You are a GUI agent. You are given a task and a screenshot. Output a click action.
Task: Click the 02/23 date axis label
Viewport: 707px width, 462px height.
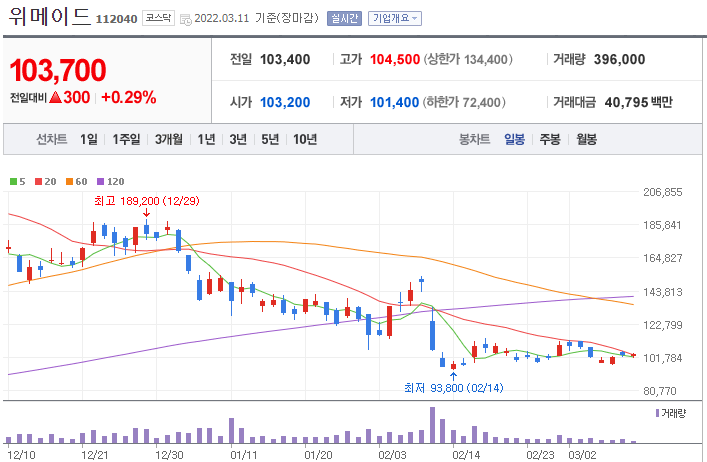540,455
